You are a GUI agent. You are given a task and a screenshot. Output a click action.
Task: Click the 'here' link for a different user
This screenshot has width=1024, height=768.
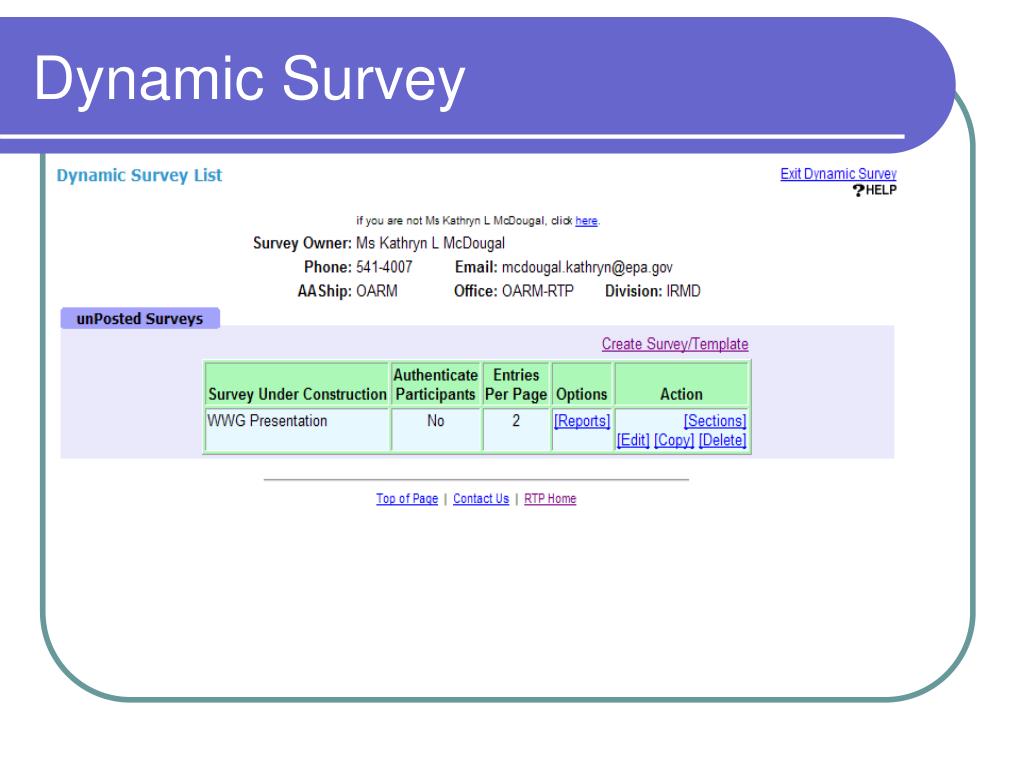pyautogui.click(x=586, y=221)
